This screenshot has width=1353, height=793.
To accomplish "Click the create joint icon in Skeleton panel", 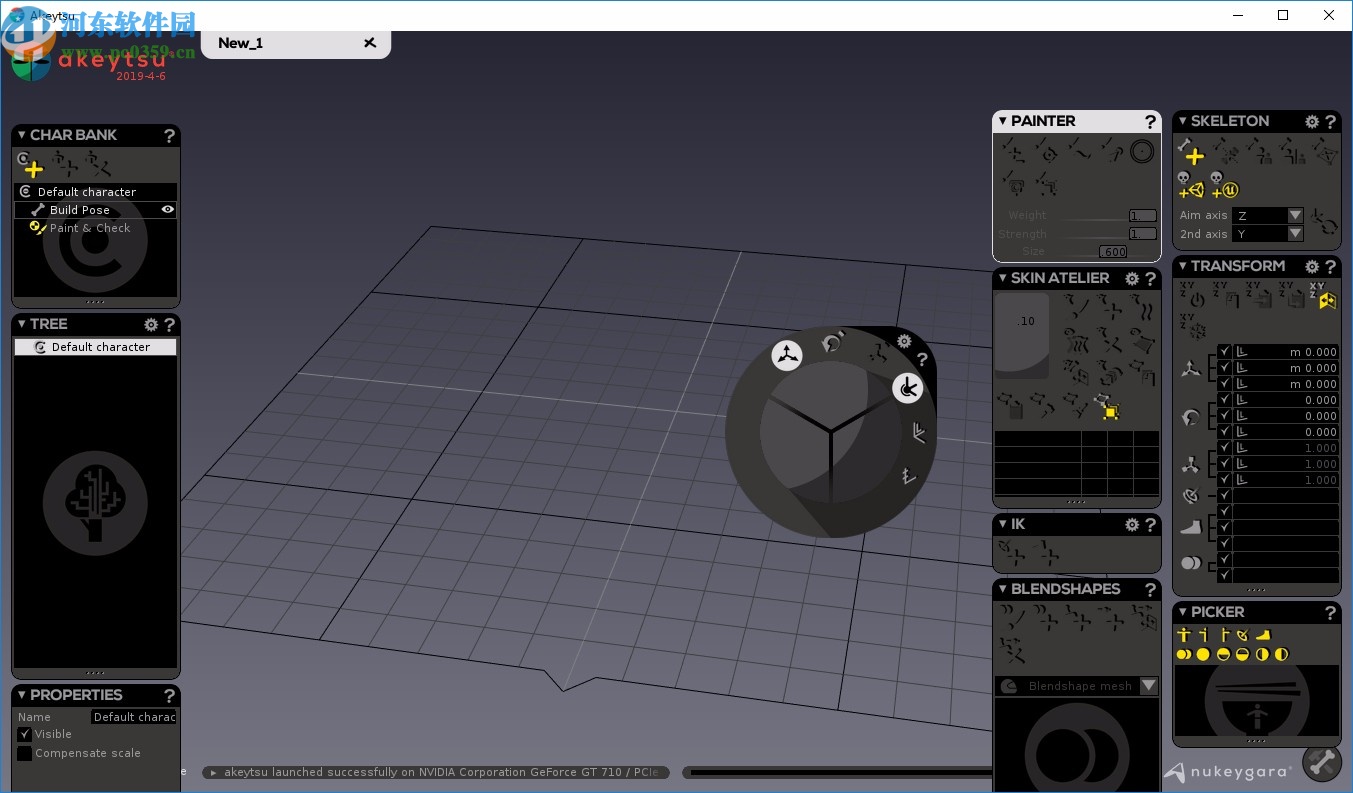I will [x=1190, y=152].
